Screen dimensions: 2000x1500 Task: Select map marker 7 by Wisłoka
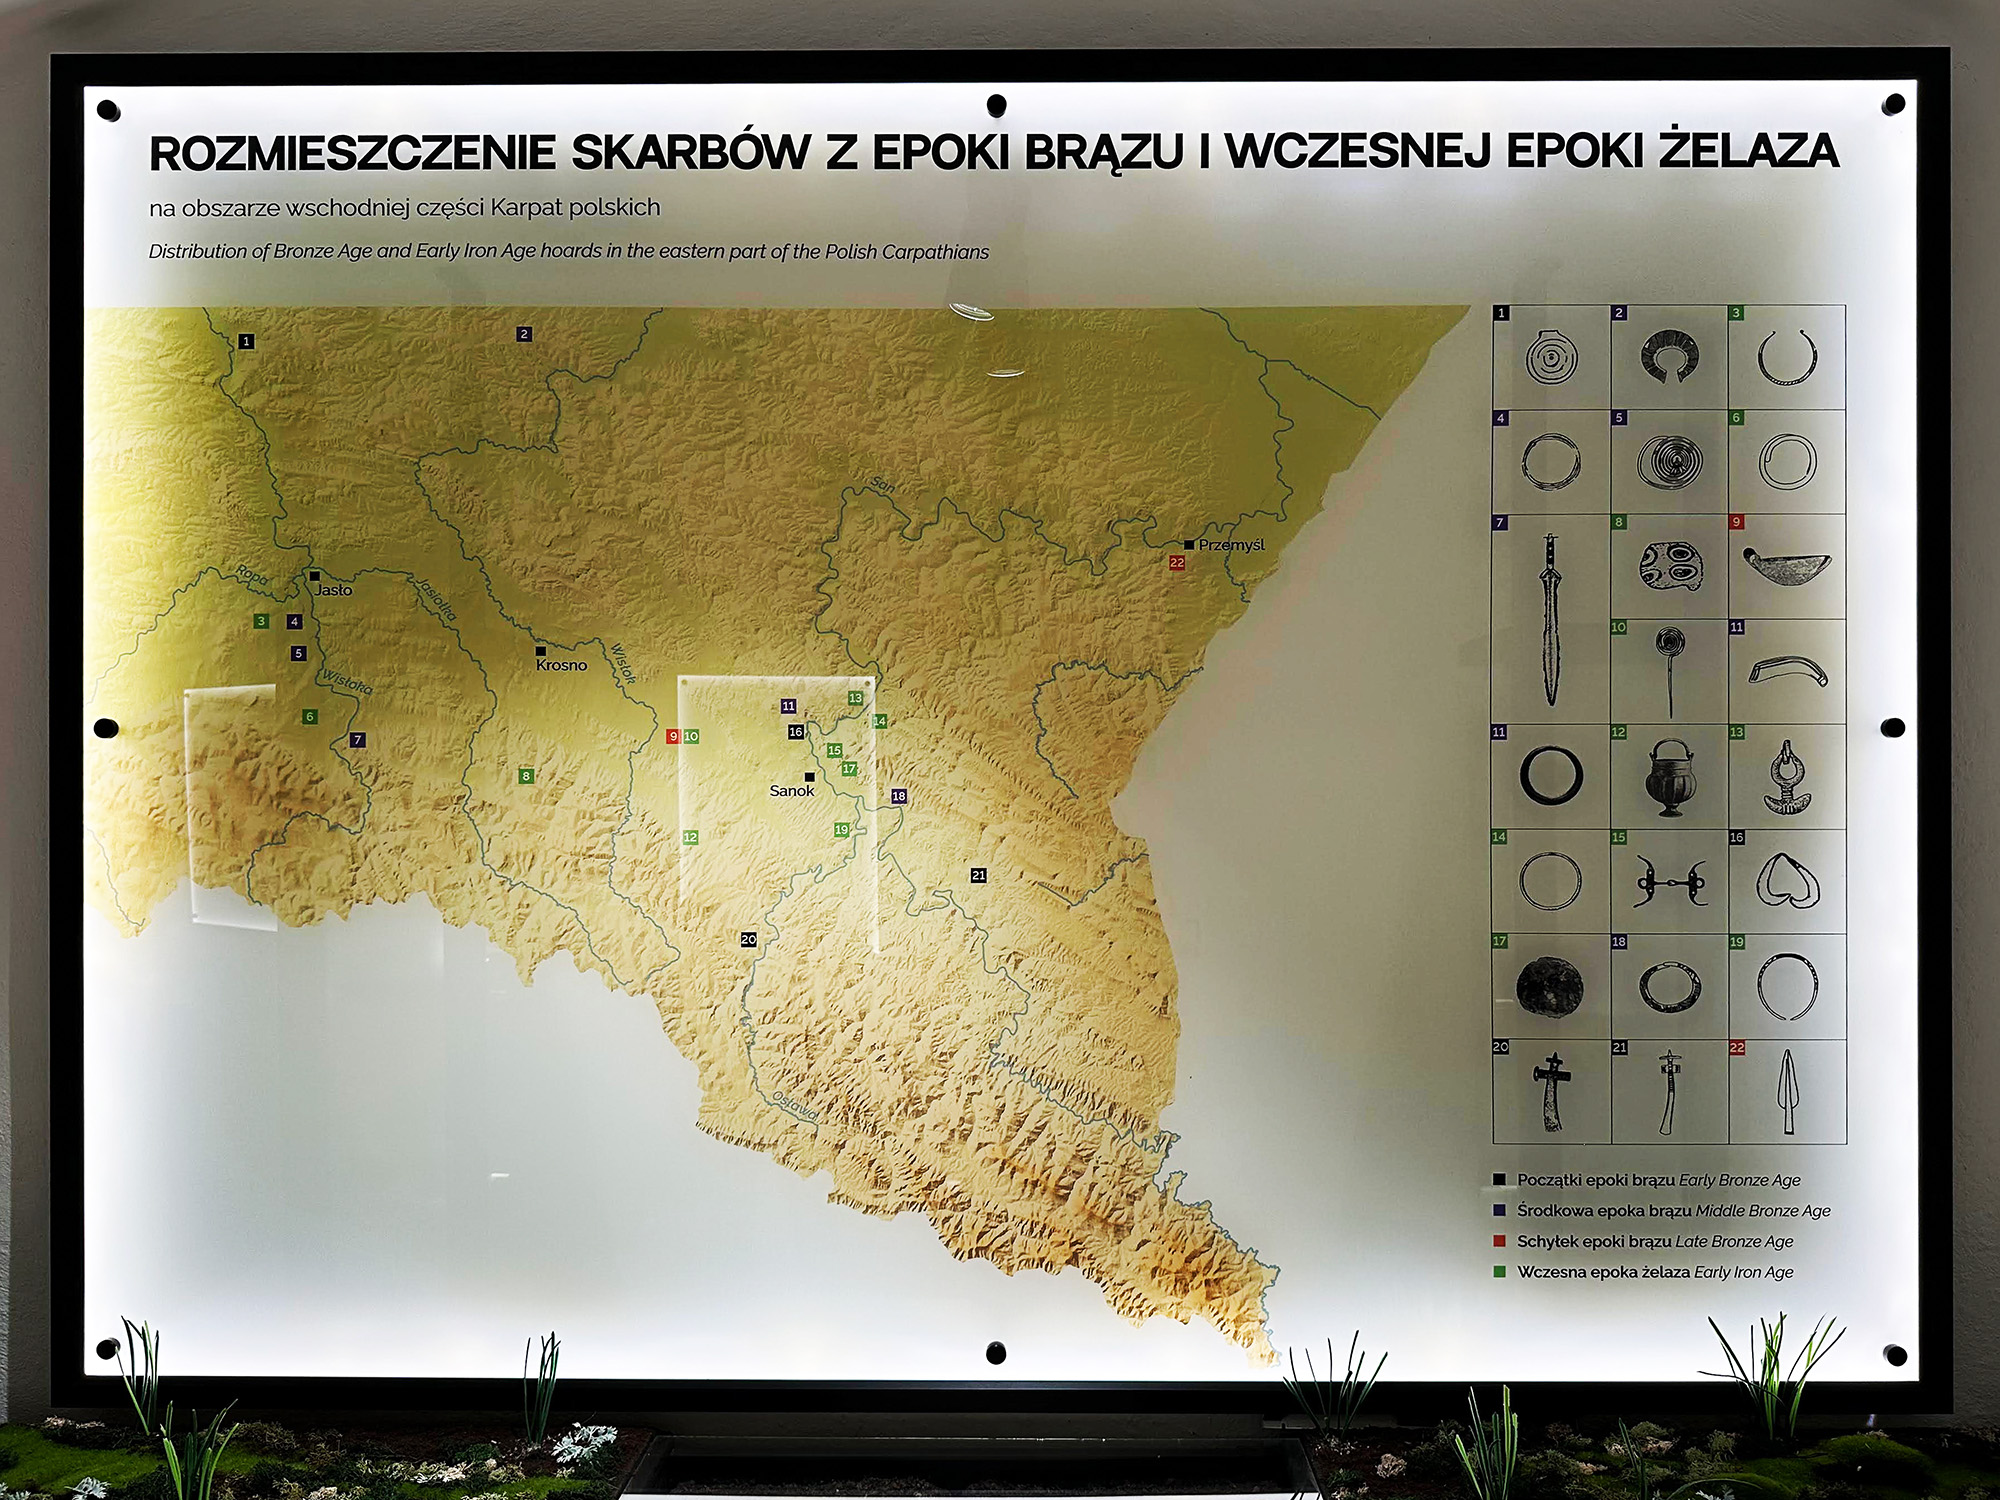pos(358,740)
